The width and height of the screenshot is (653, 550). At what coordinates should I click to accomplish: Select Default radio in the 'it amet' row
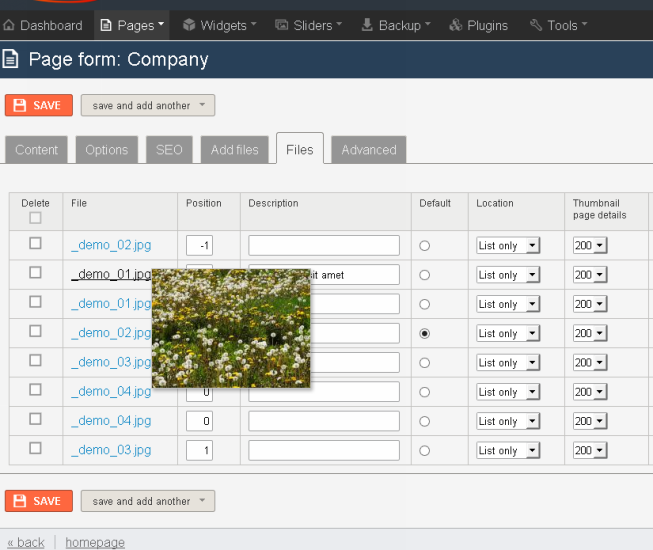click(x=424, y=275)
